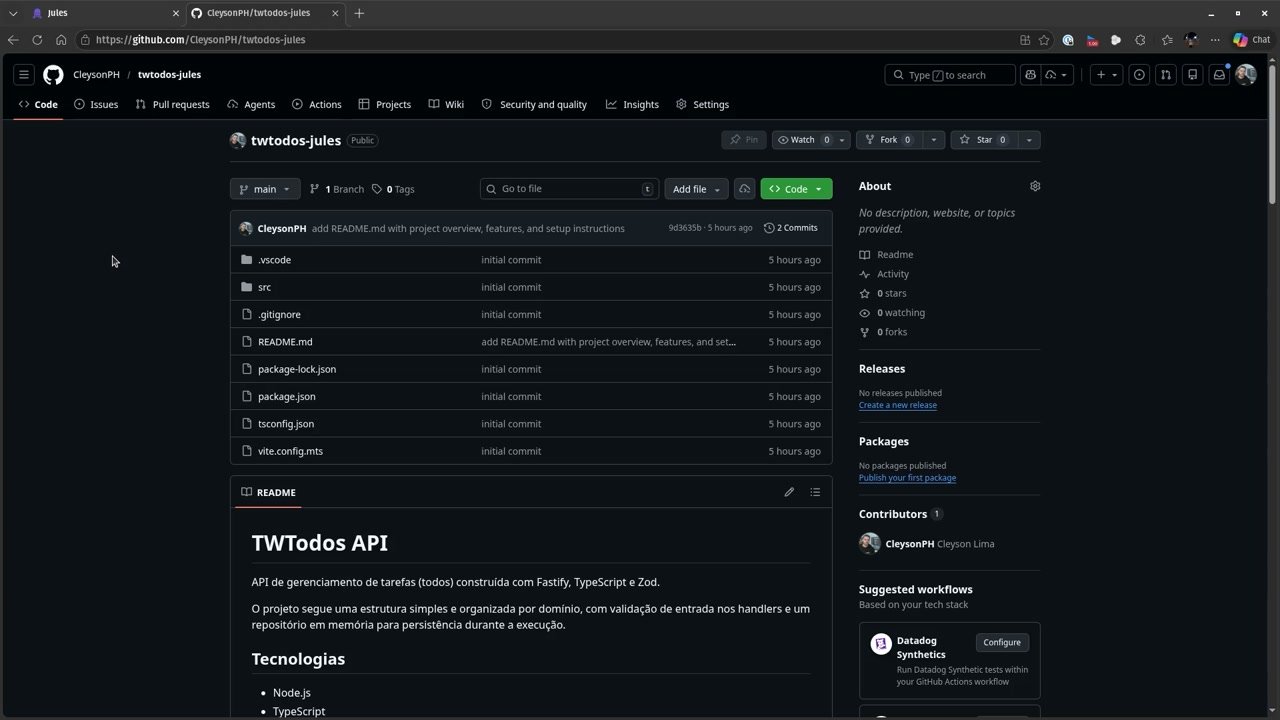The image size is (1280, 720).
Task: Configure the Datadog Synthetics workflow
Action: point(1002,642)
